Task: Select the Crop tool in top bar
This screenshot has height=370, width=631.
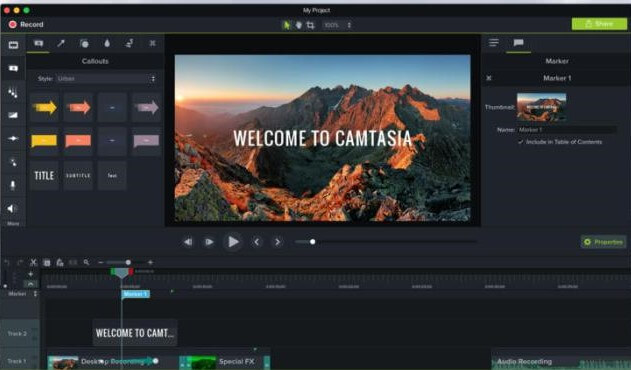Action: 310,25
